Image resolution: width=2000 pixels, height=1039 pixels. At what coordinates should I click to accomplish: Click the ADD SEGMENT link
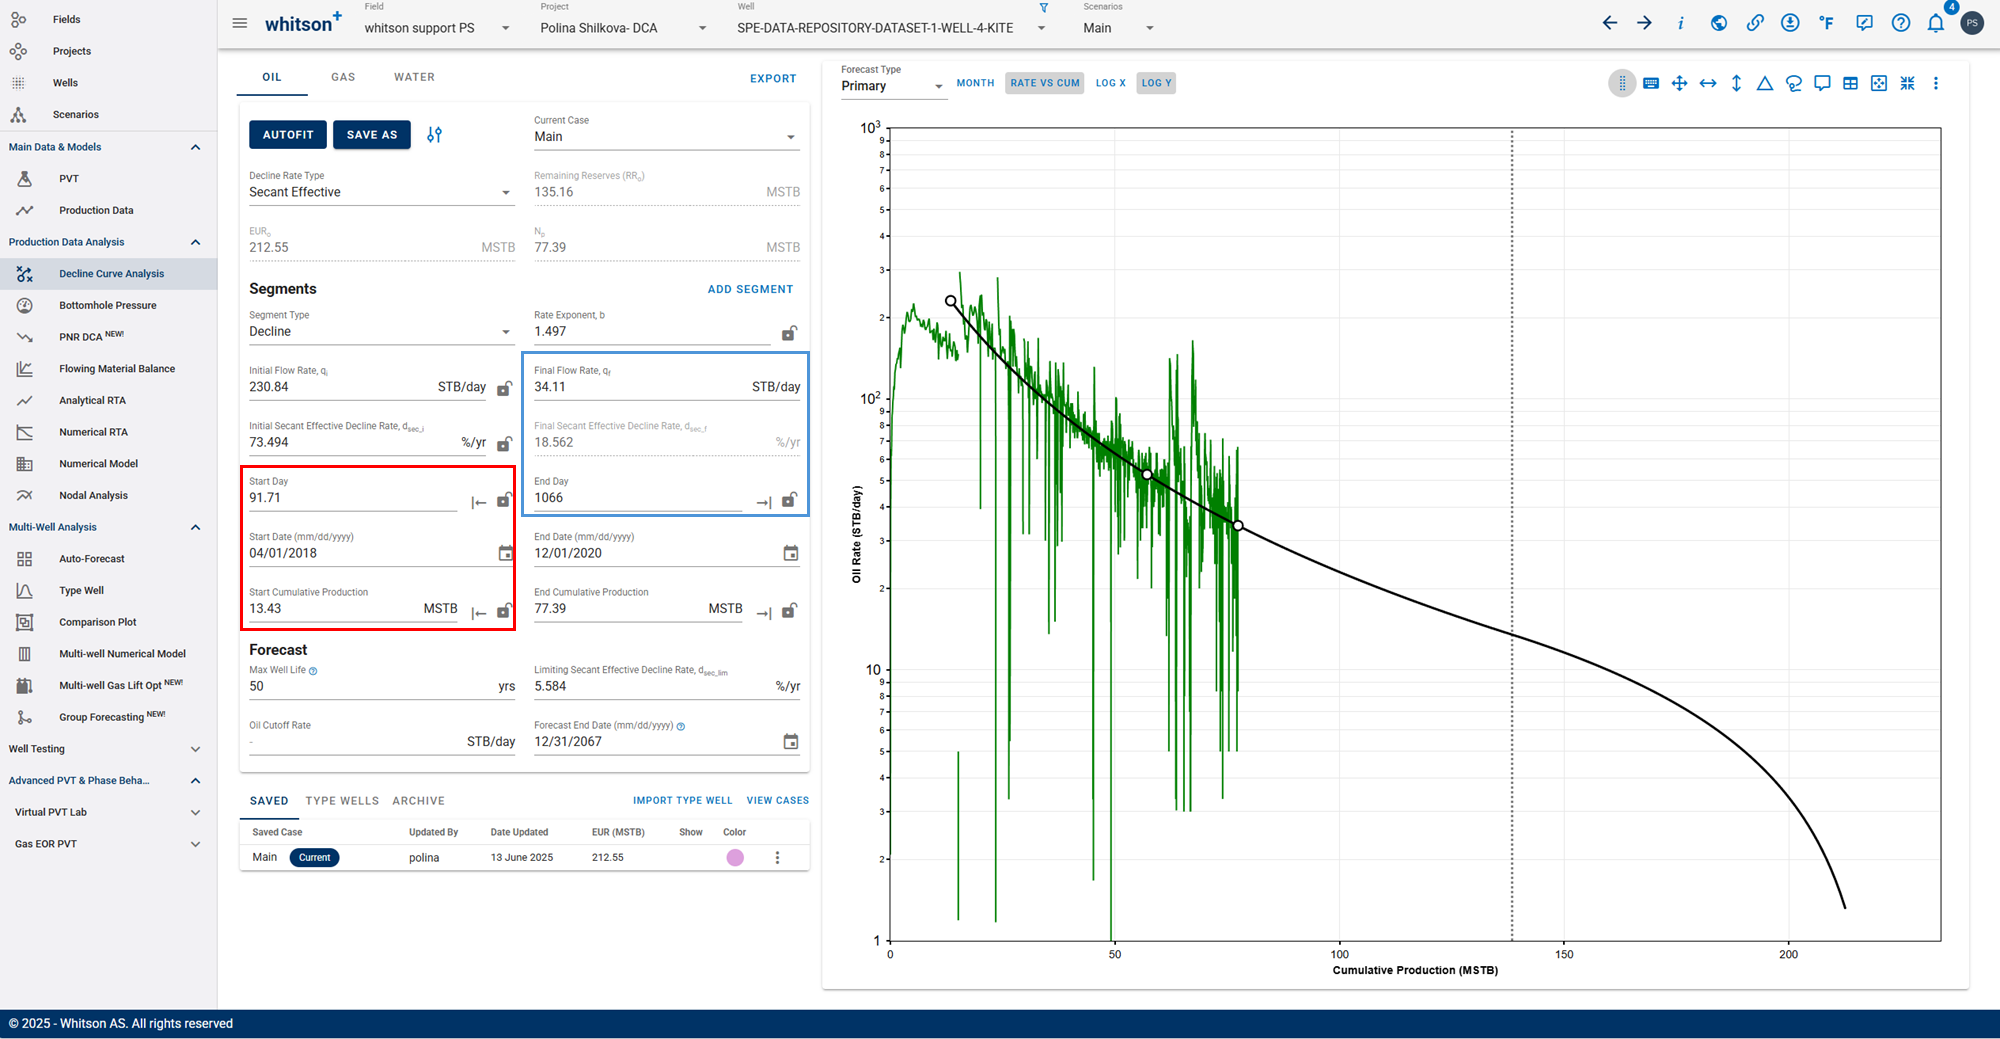[750, 289]
